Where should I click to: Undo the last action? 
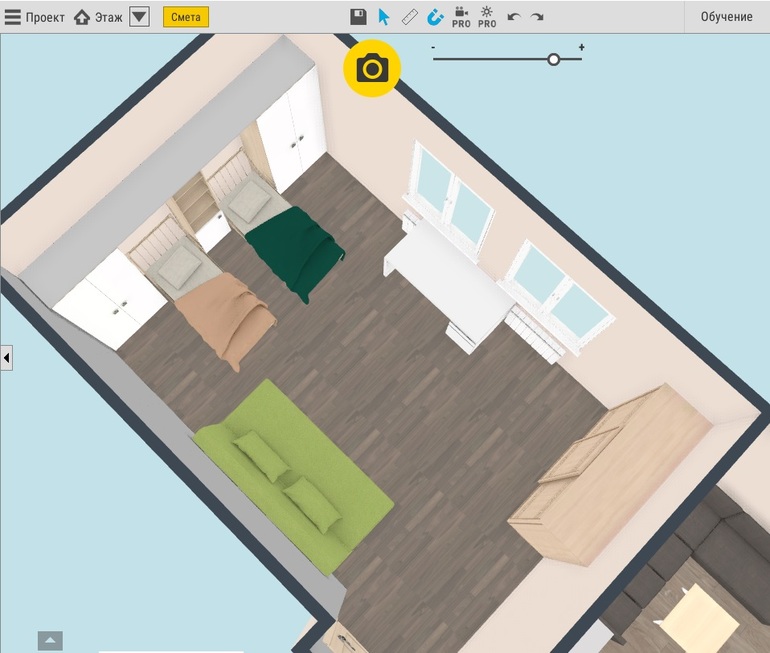(x=514, y=17)
